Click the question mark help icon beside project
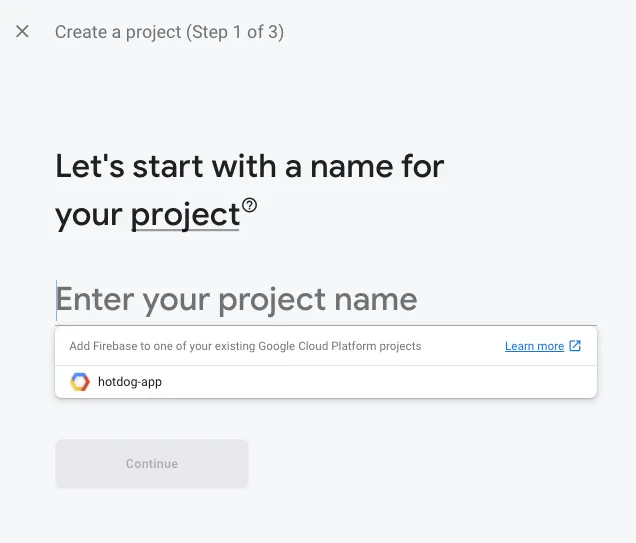Viewport: 636px width, 543px height. (249, 205)
